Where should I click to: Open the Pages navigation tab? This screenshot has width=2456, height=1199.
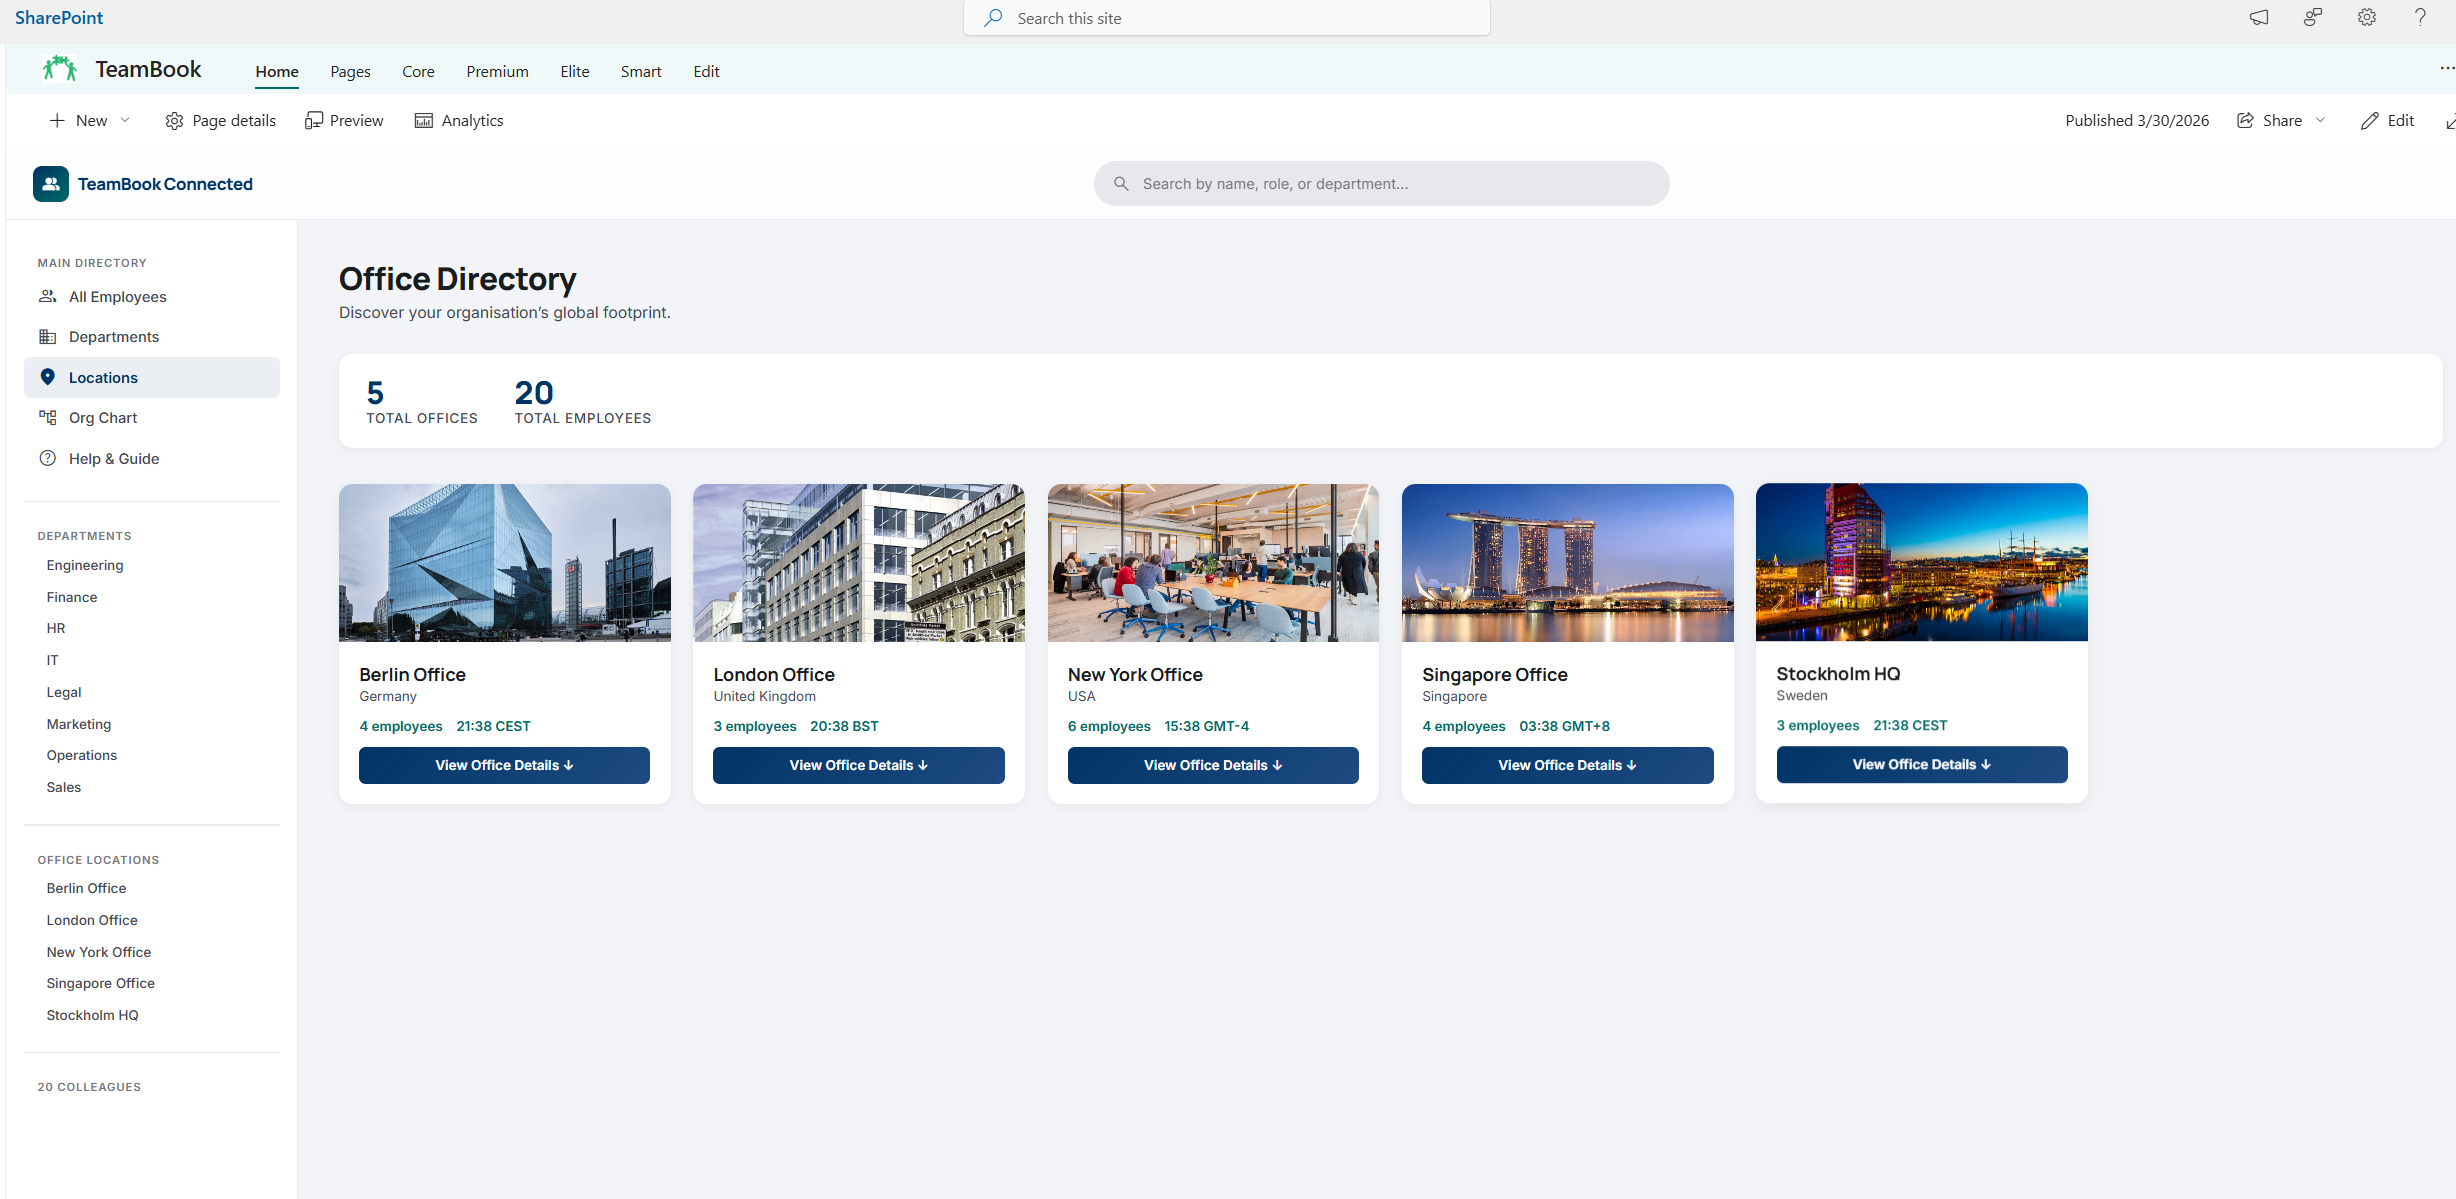pos(350,72)
